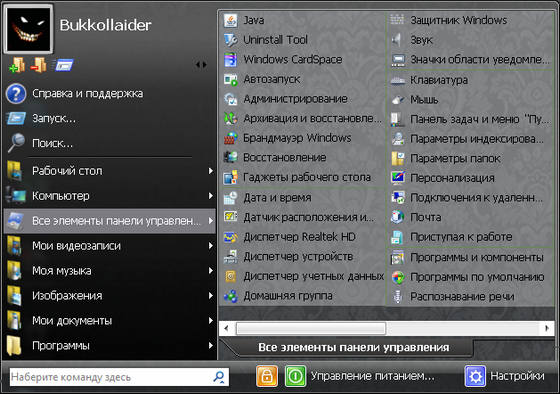Open Параметры индексирования icon
This screenshot has width=560, height=394.
398,139
